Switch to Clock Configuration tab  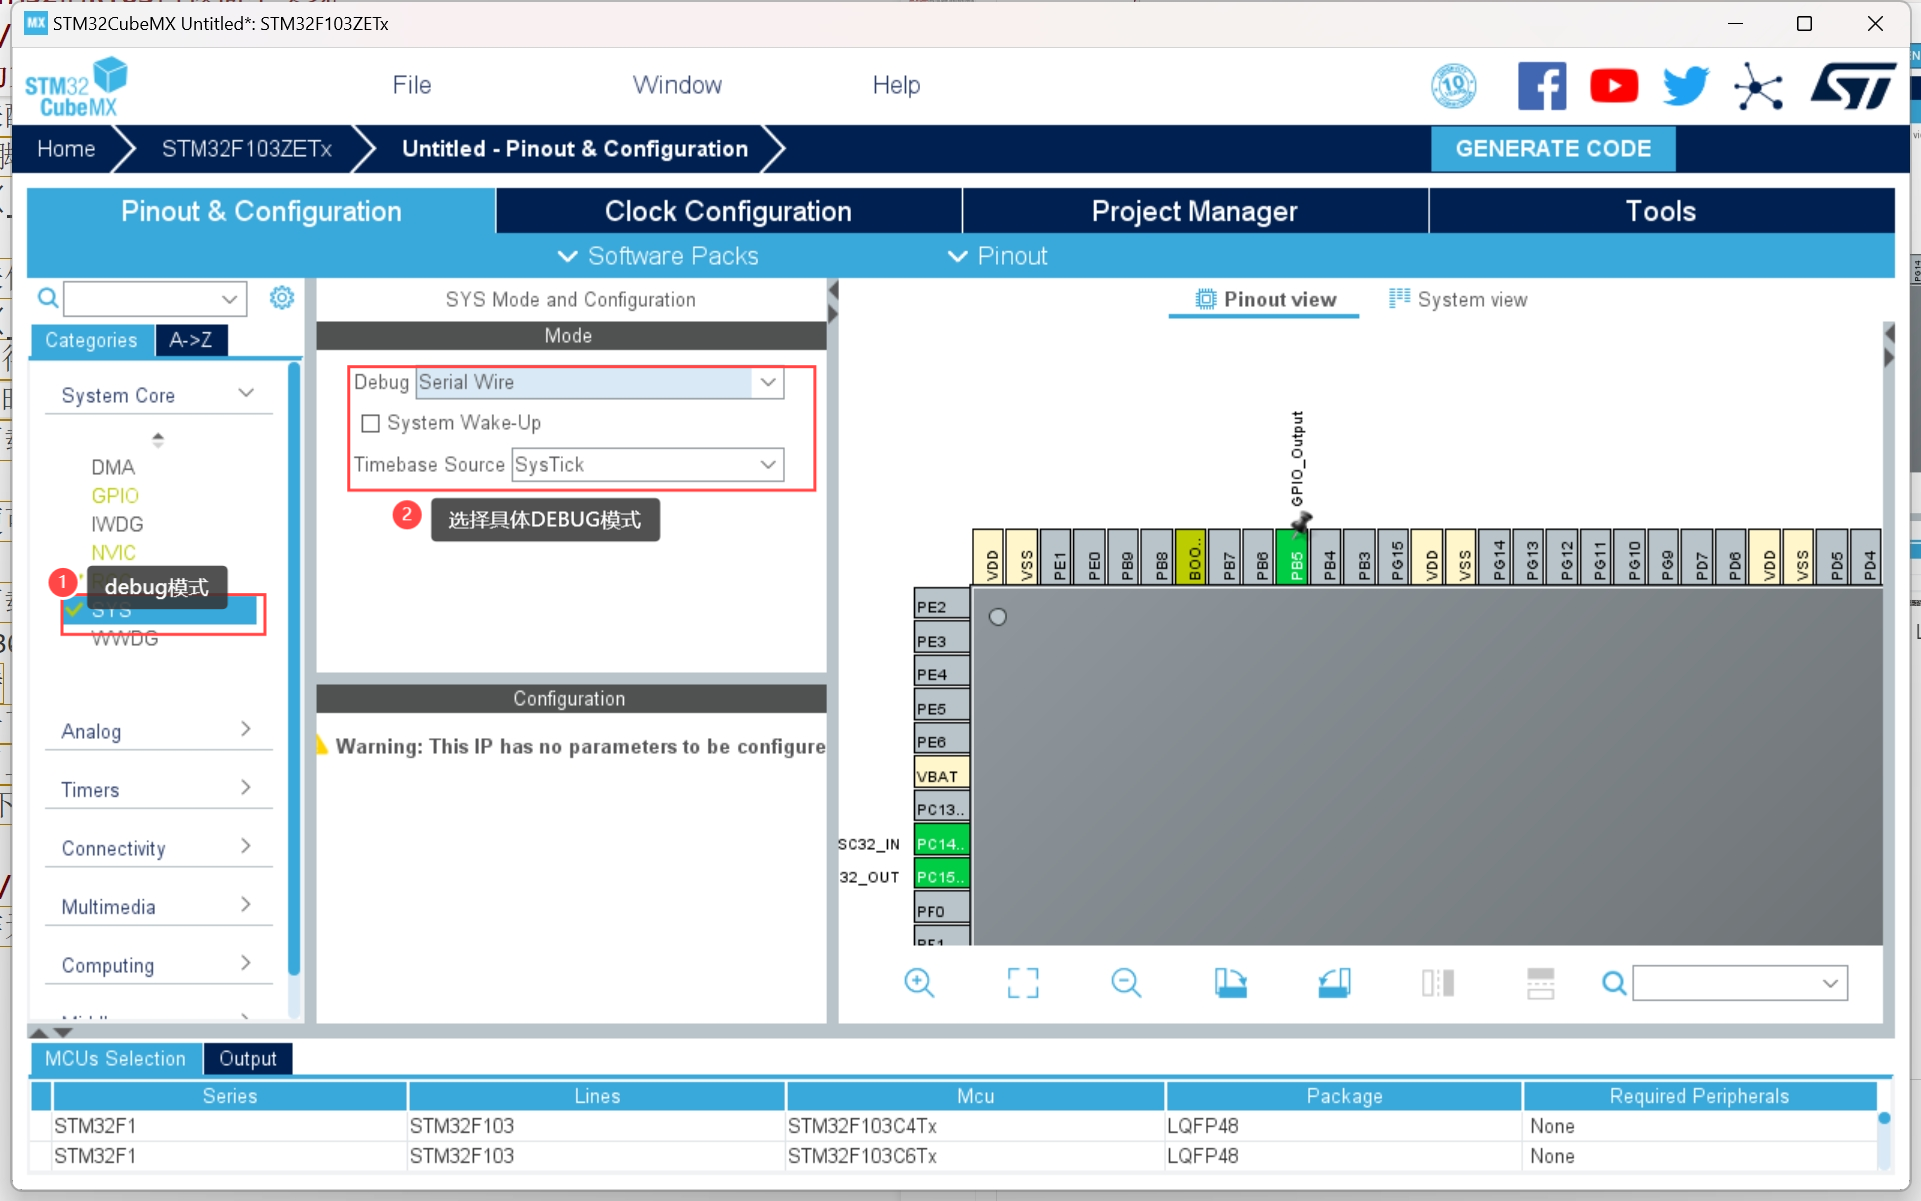tap(728, 211)
